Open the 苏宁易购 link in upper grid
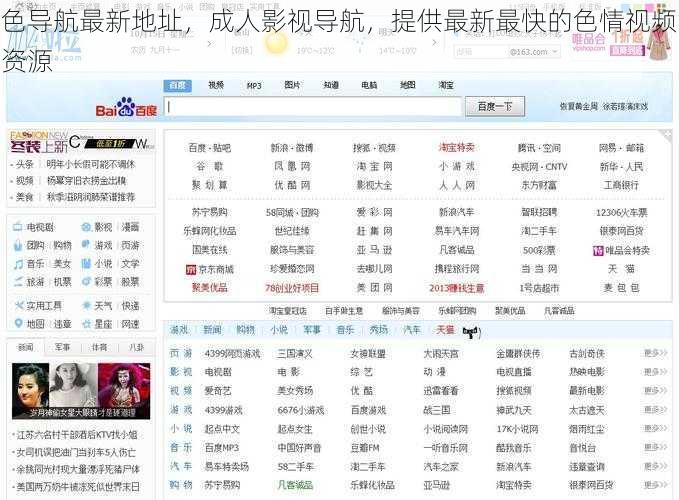Viewport: 679px width, 500px height. [210, 212]
